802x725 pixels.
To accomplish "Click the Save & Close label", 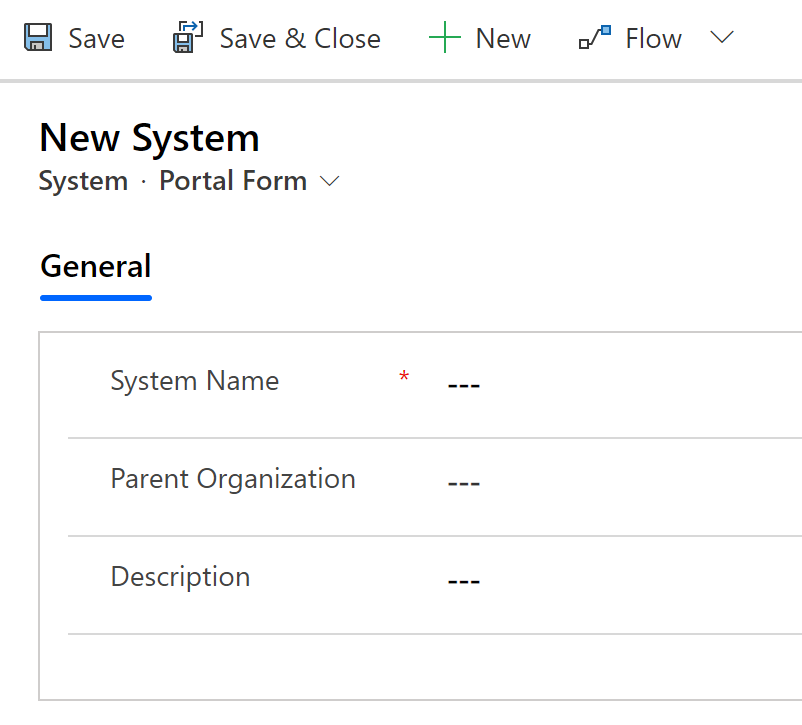I will click(x=300, y=39).
